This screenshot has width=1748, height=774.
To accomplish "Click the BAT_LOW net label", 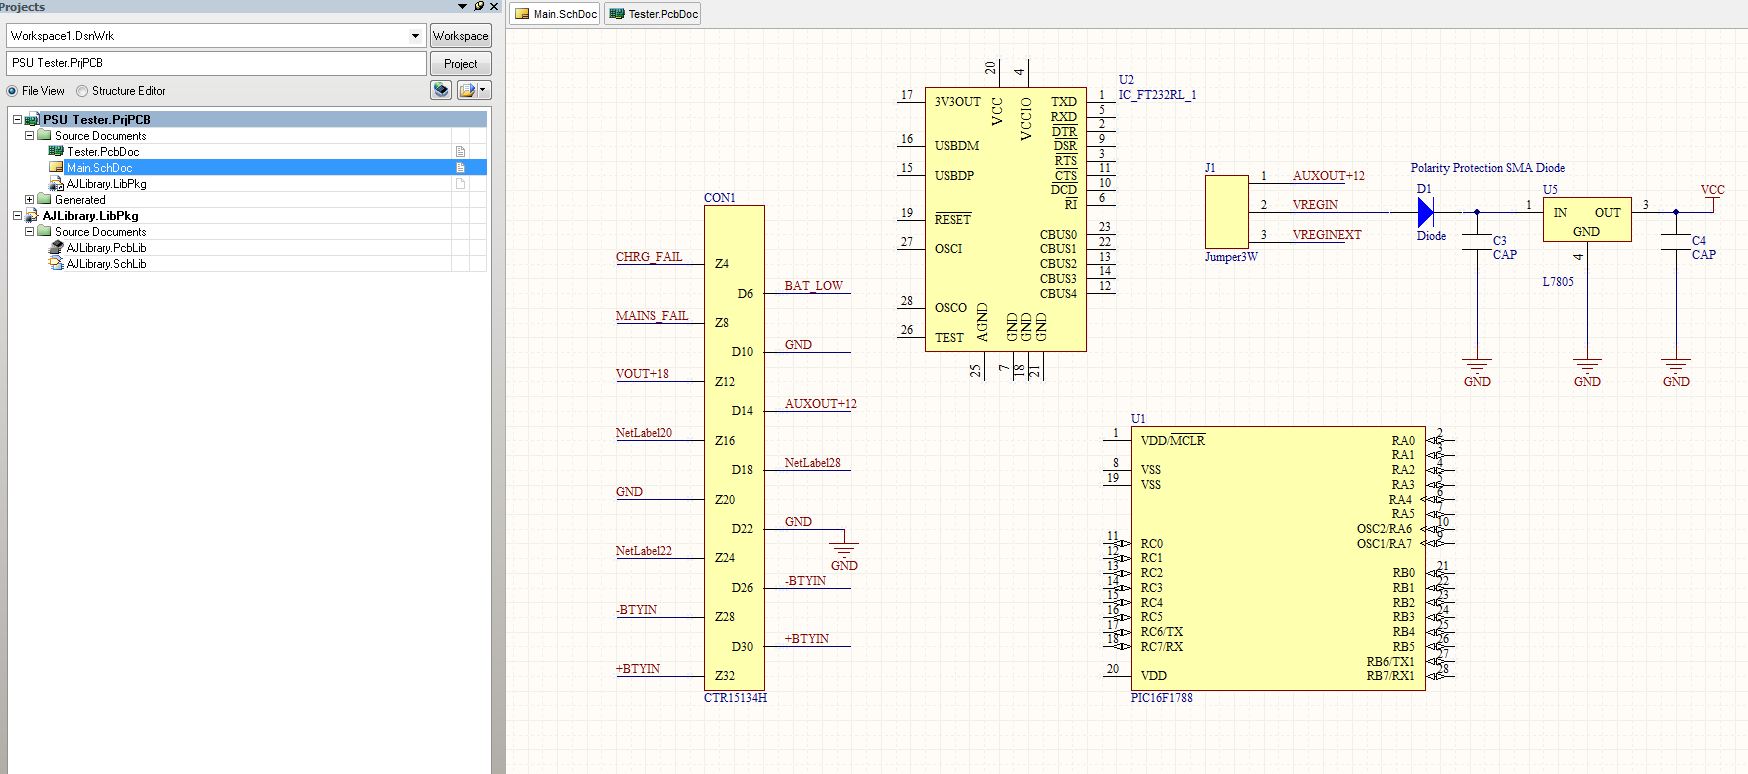I will pos(814,286).
